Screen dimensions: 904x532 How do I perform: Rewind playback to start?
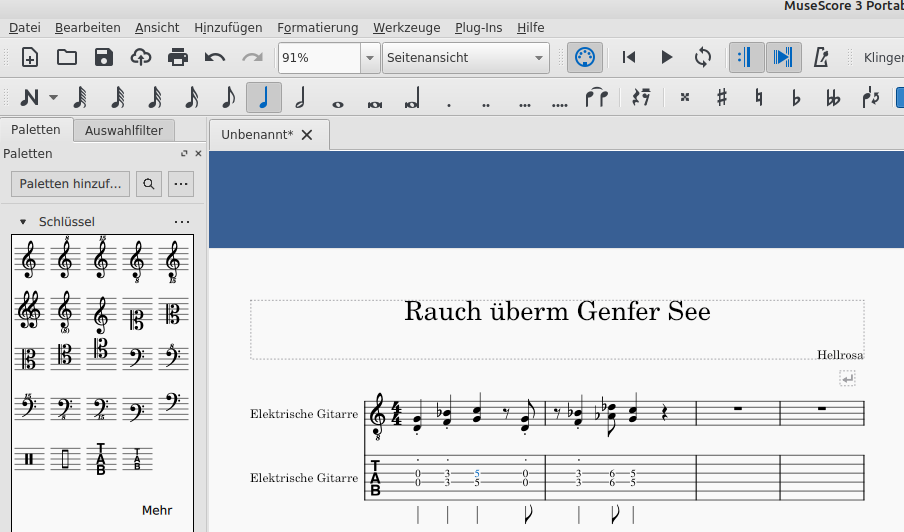click(629, 58)
